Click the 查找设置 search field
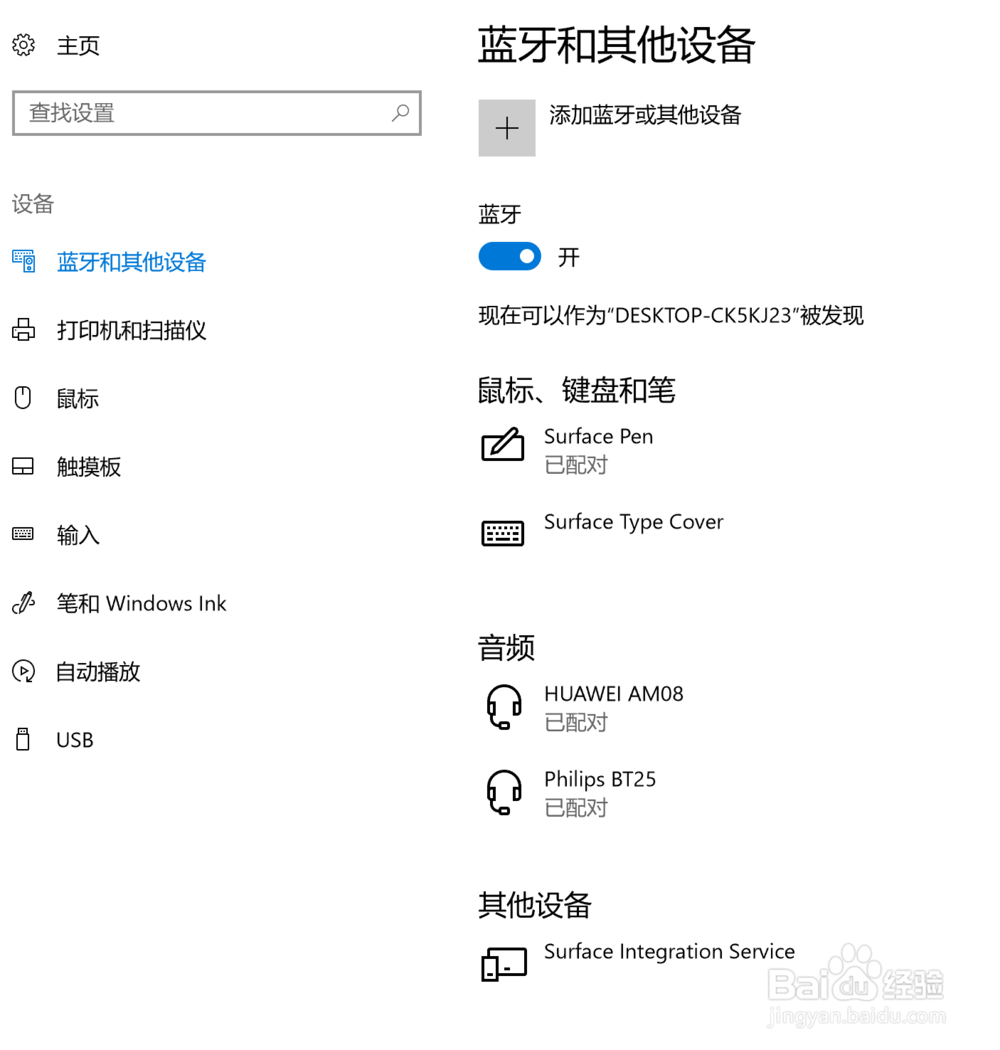 click(x=216, y=113)
